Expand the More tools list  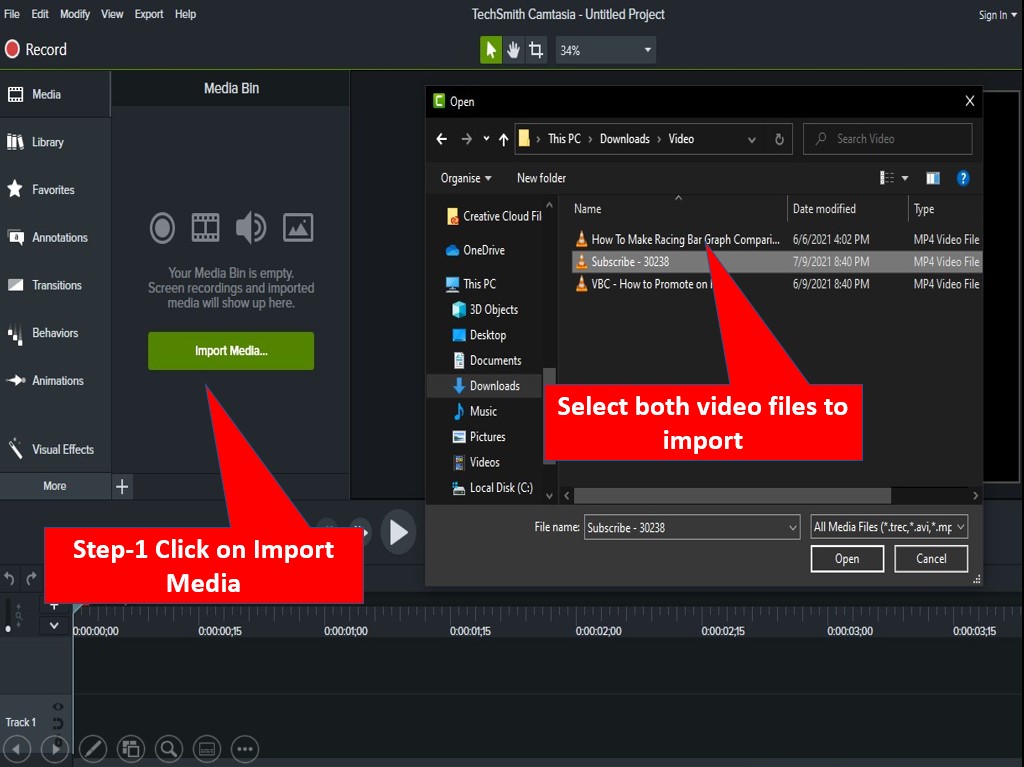[55, 486]
